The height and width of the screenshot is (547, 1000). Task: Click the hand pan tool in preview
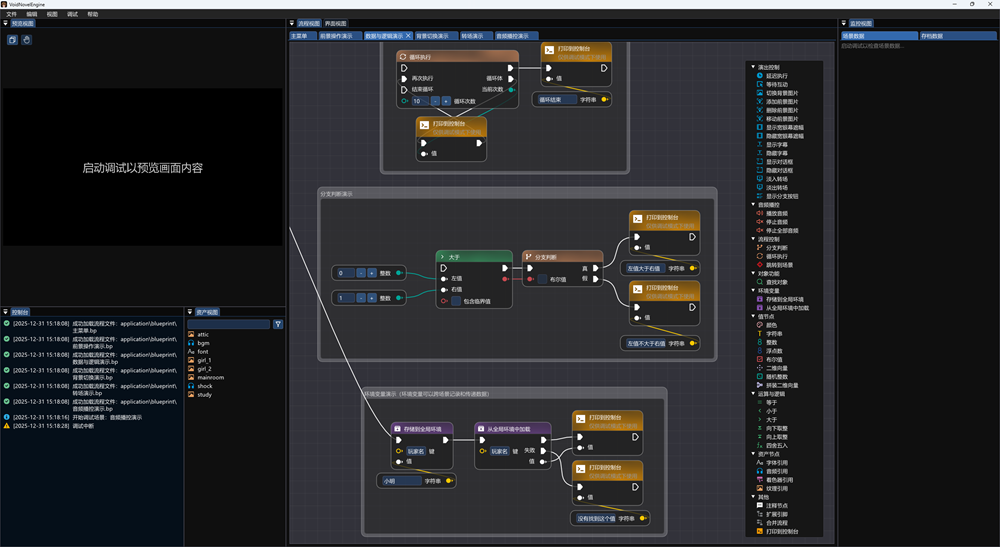coord(27,40)
